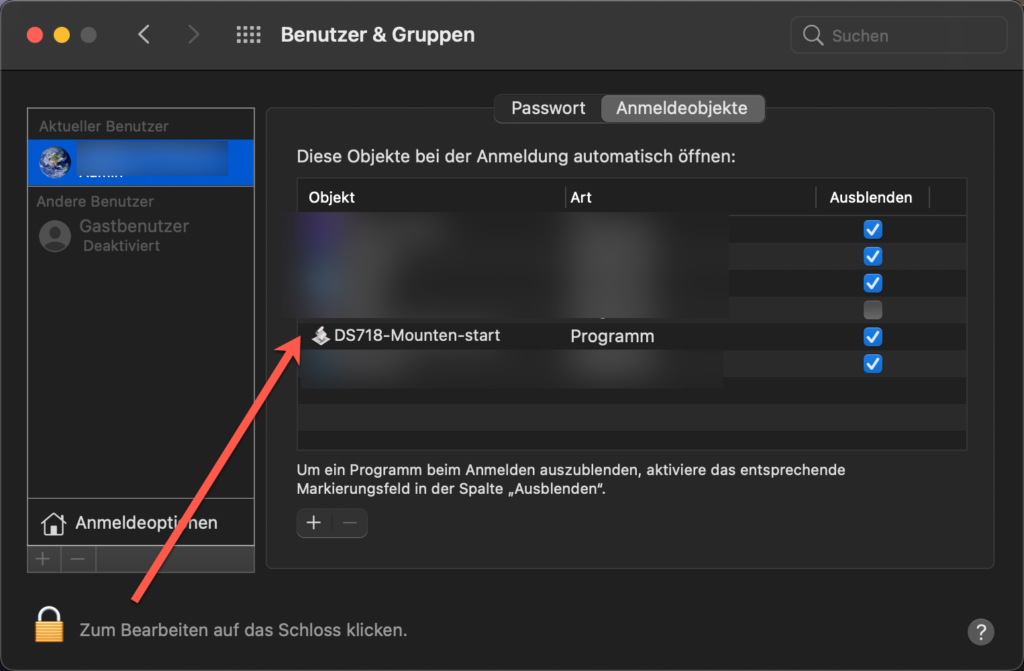Open the Anmeldeobjekte tab
Viewport: 1024px width, 671px height.
coord(682,108)
